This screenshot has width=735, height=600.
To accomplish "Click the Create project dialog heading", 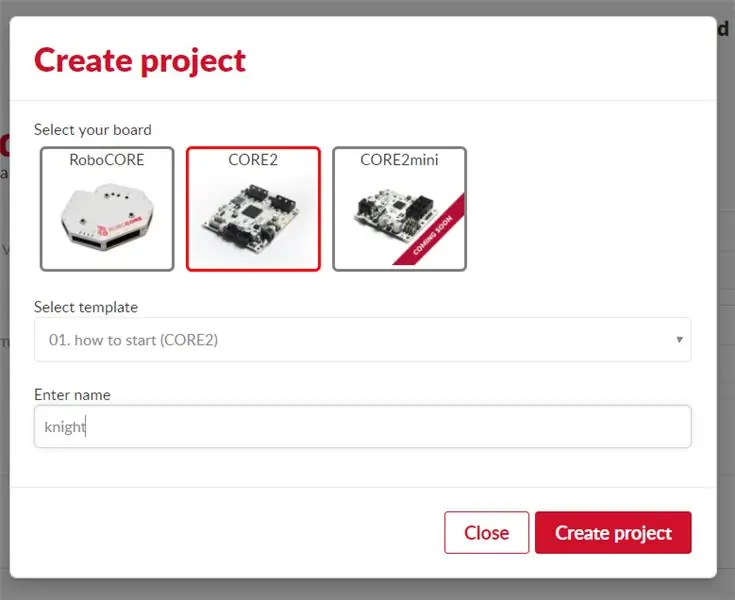I will [x=140, y=61].
